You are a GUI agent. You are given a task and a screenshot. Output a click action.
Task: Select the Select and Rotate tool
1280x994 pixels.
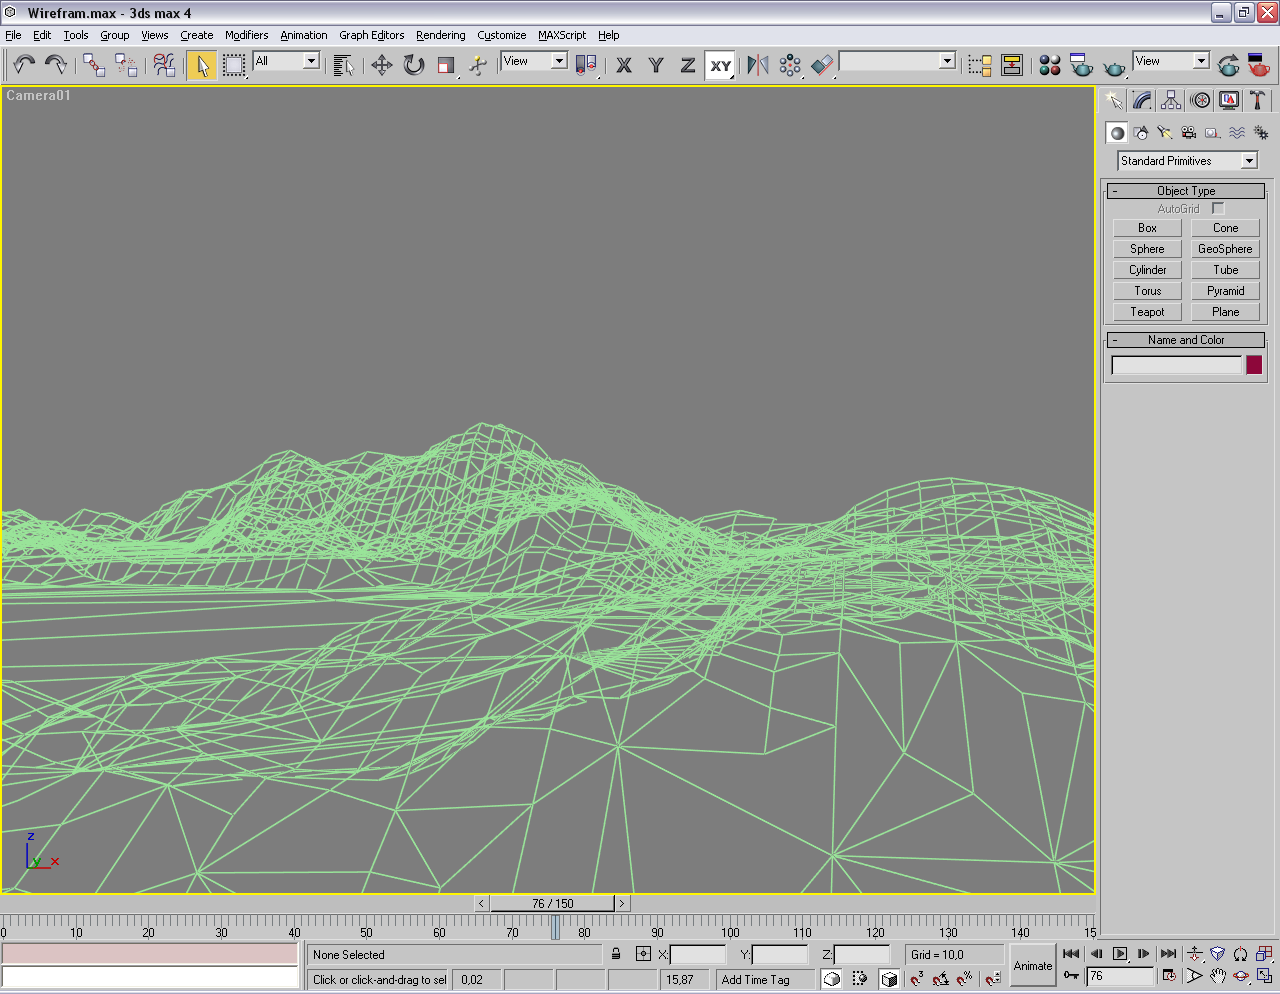click(413, 65)
